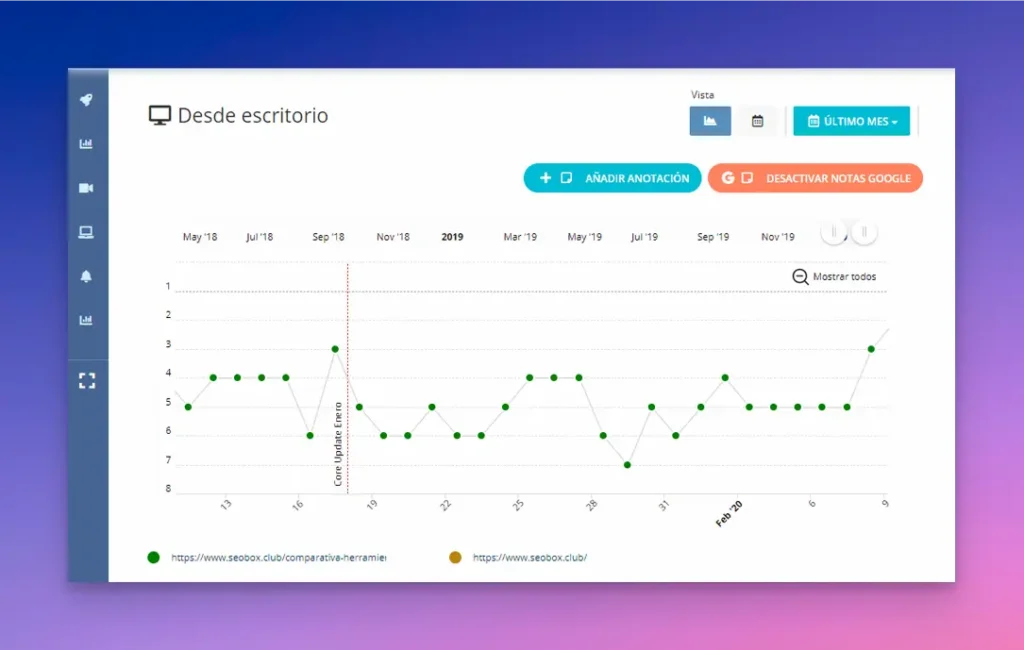The width and height of the screenshot is (1024, 650).
Task: Select the lower analytics chart icon in sidebar
Action: (88, 321)
